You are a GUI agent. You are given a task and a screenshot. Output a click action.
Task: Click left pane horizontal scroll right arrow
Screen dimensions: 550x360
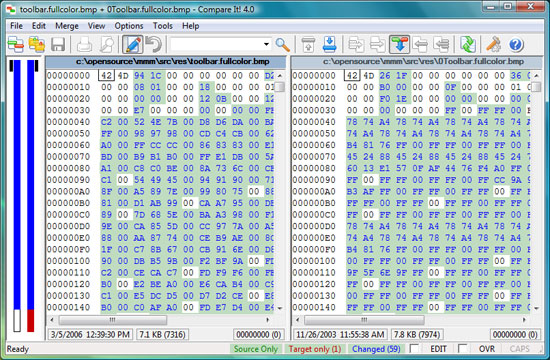[268, 320]
